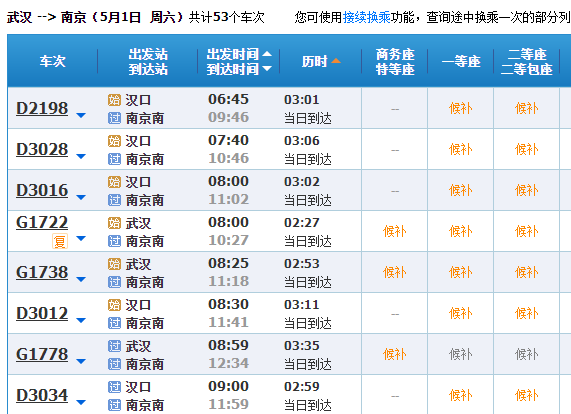The width and height of the screenshot is (571, 414).
Task: Click the 复 icon under G1722
Action: (x=60, y=241)
